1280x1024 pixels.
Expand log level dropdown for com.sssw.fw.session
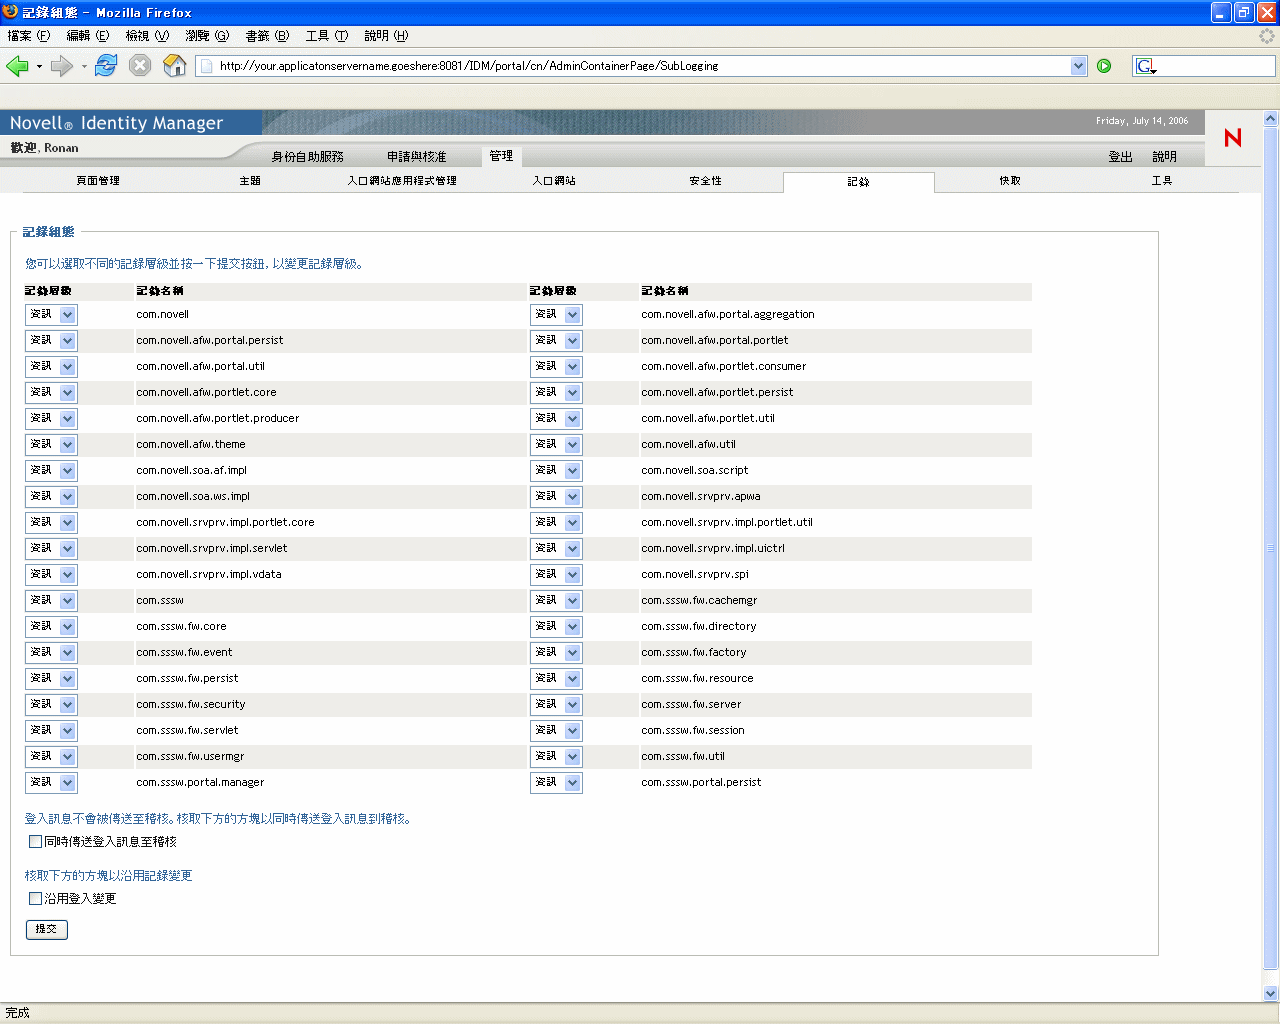(x=556, y=731)
